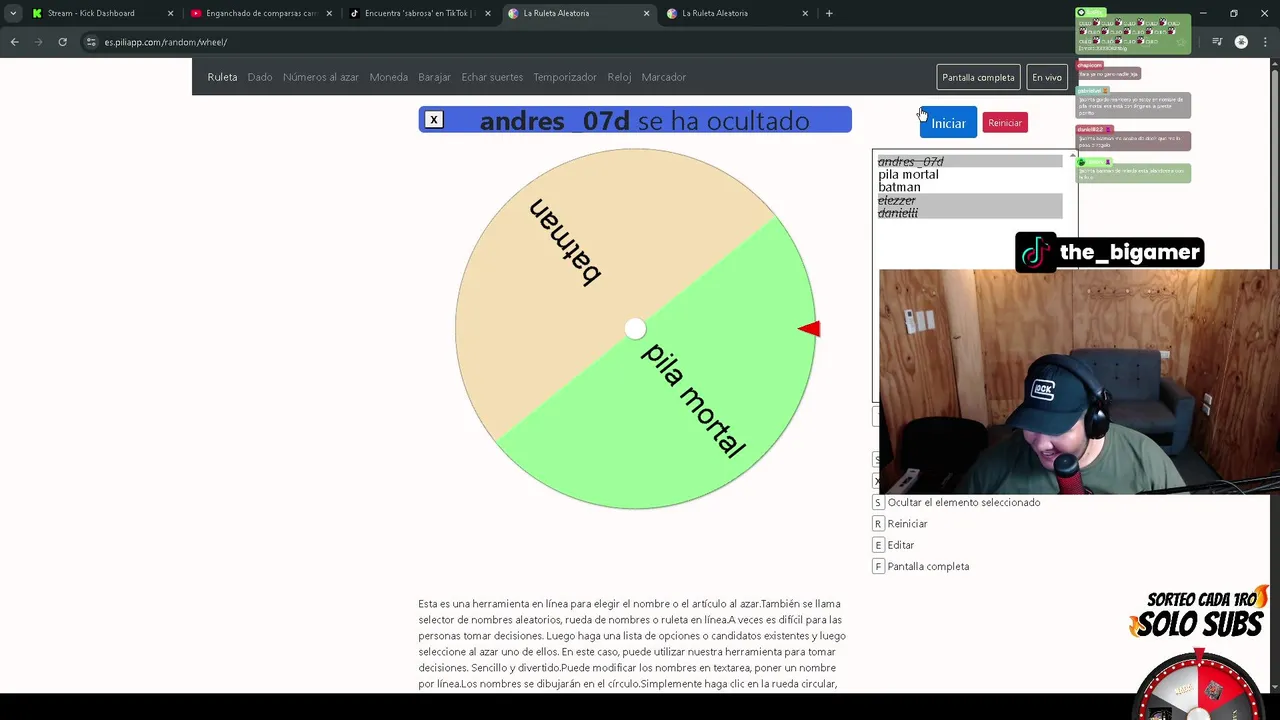This screenshot has width=1280, height=720.
Task: Click Pantalla completa shortcut label
Action: [928, 566]
